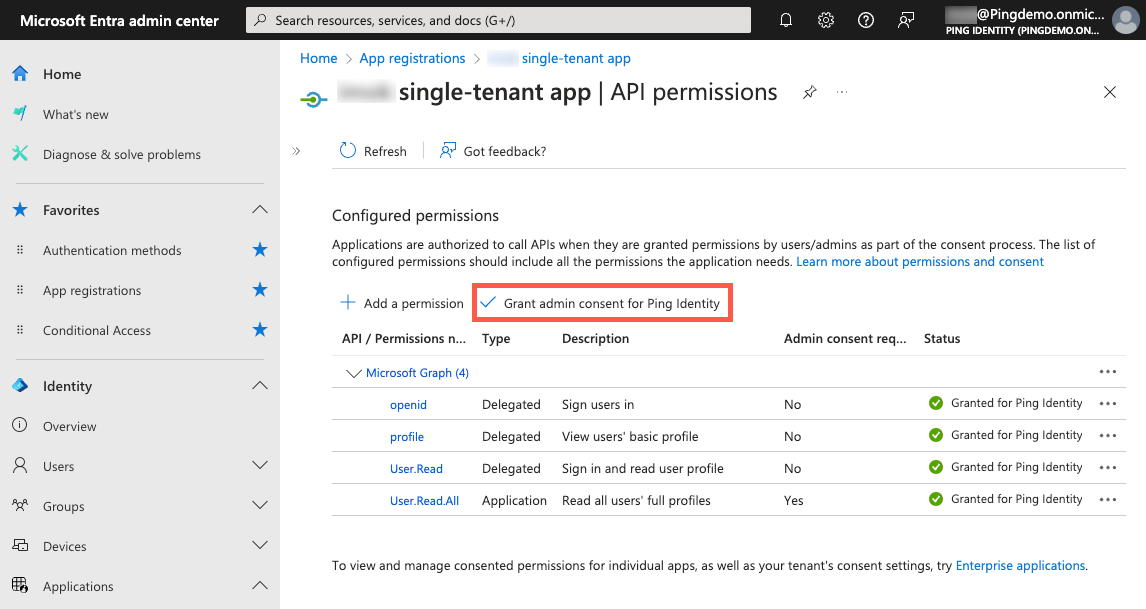Open the notifications bell

786,19
